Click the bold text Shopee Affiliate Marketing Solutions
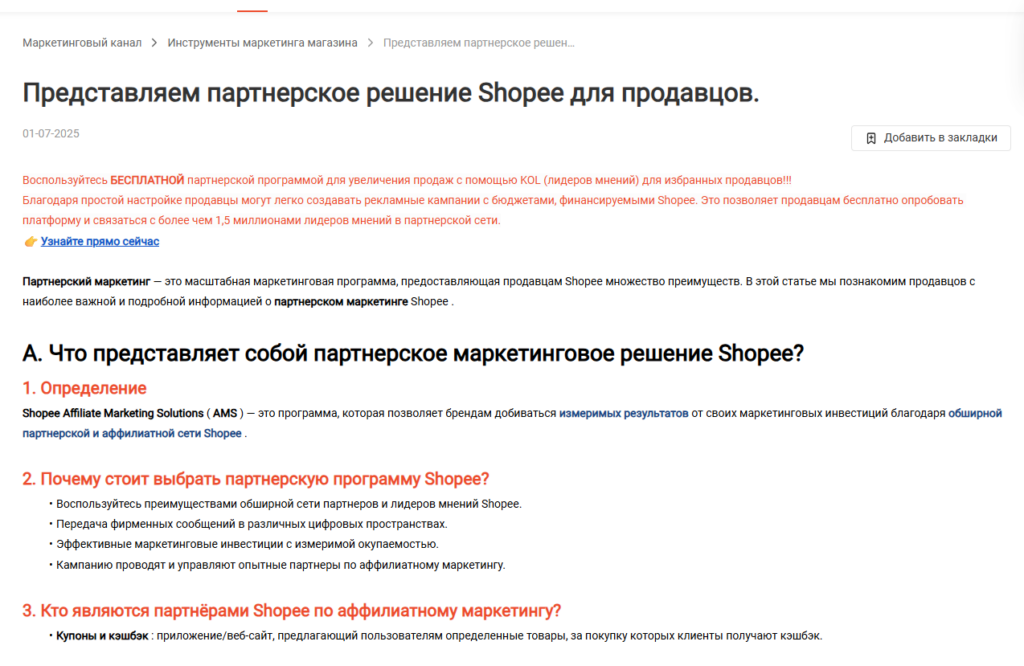 113,413
